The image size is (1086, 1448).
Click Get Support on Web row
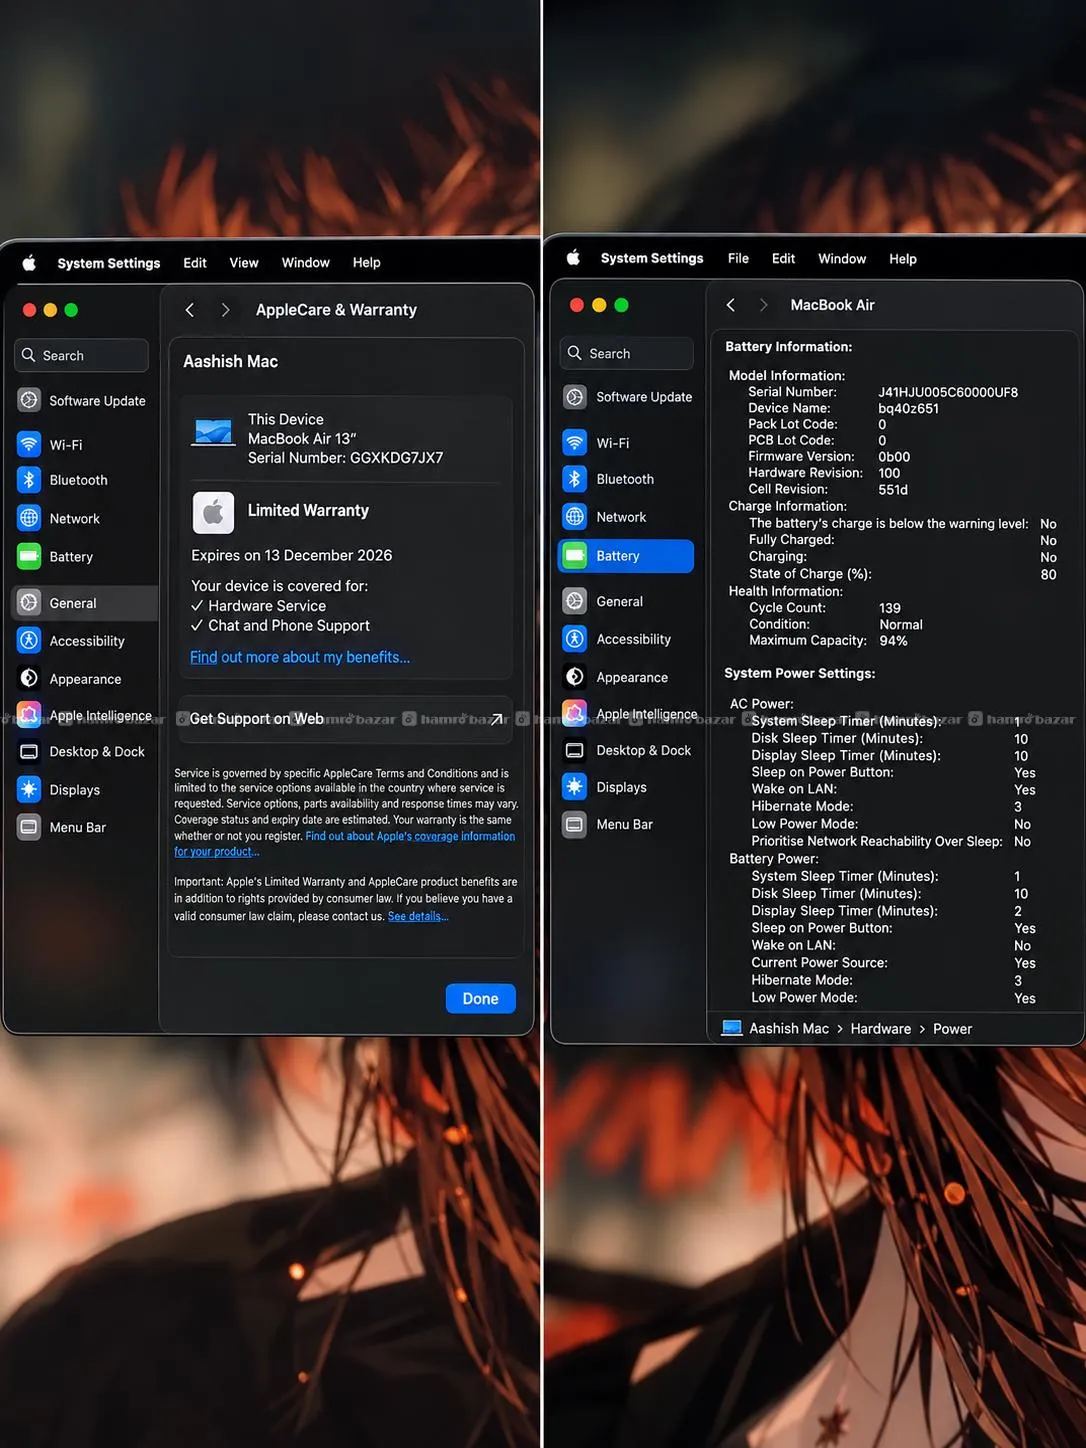(x=346, y=719)
